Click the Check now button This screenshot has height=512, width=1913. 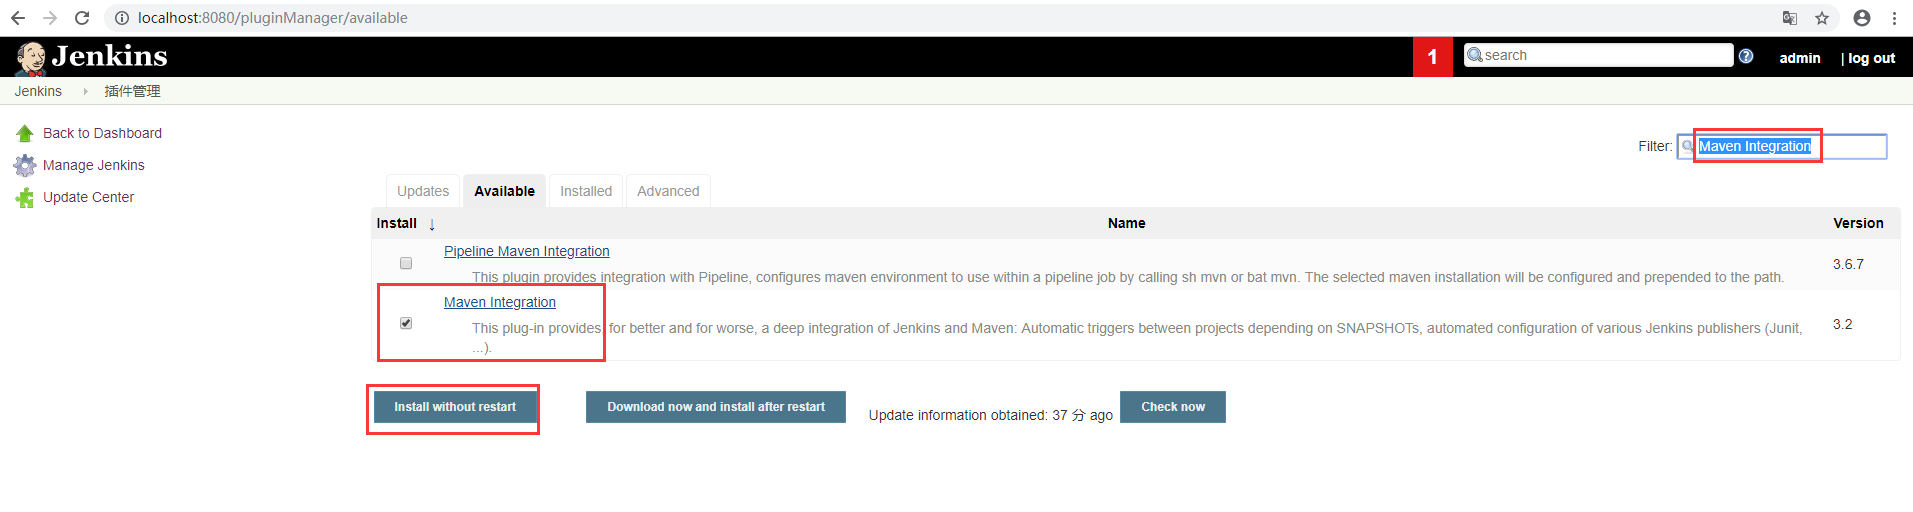[x=1172, y=407]
